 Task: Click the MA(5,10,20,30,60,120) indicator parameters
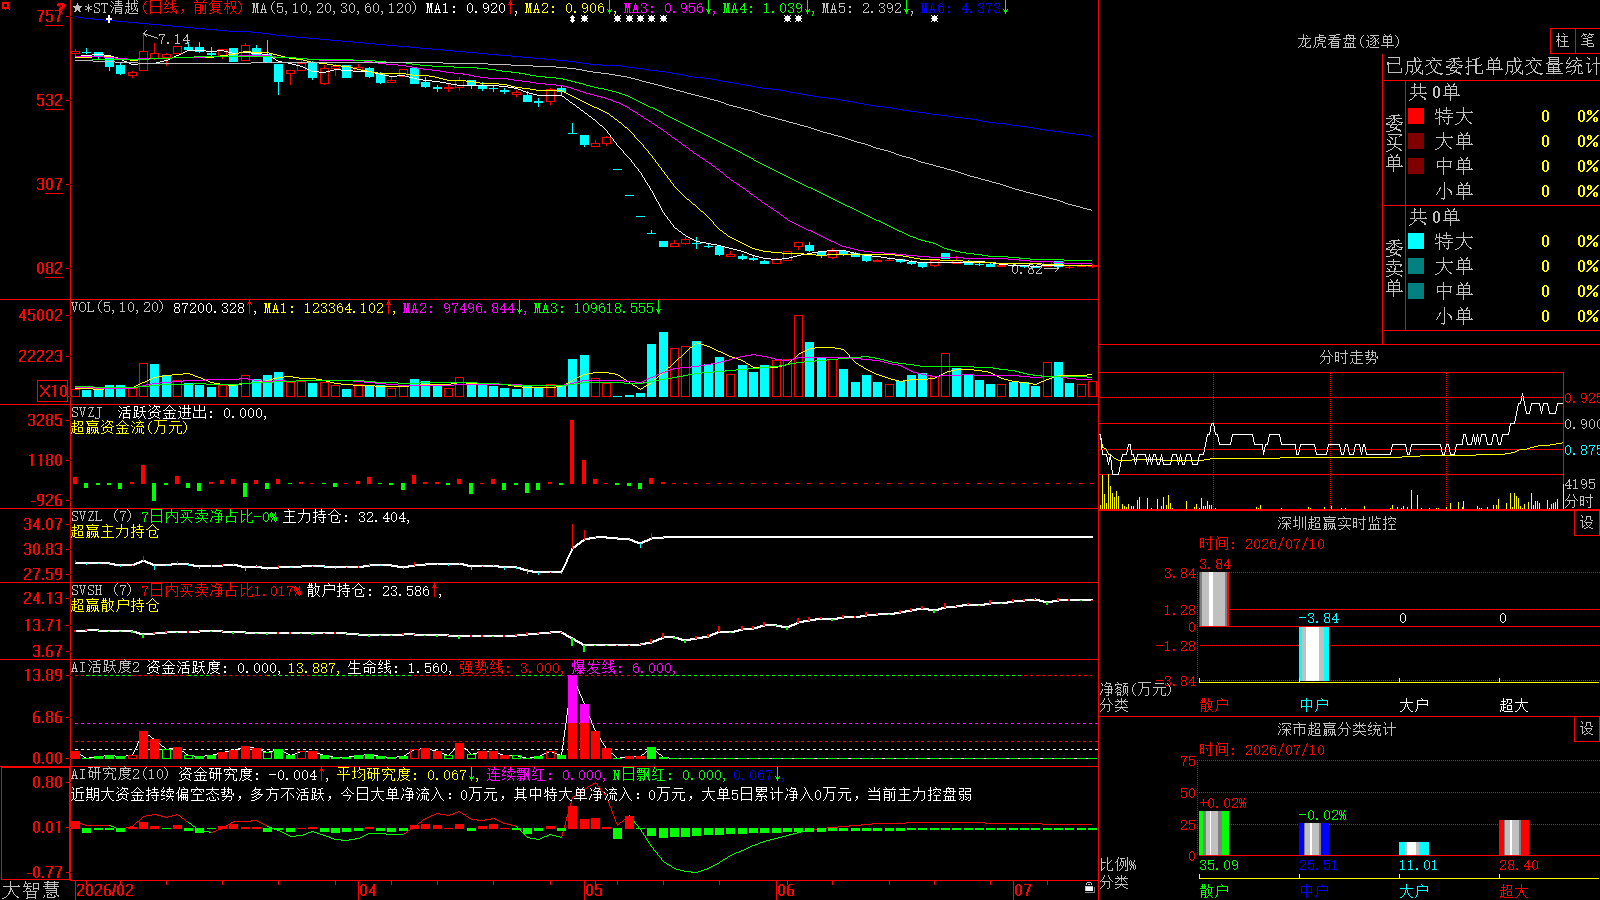(x=333, y=8)
